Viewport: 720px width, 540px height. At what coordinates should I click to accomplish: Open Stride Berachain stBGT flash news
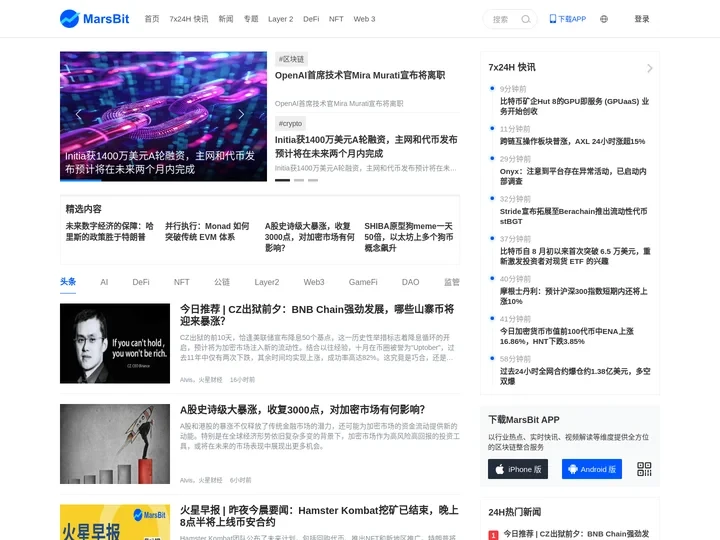click(574, 216)
